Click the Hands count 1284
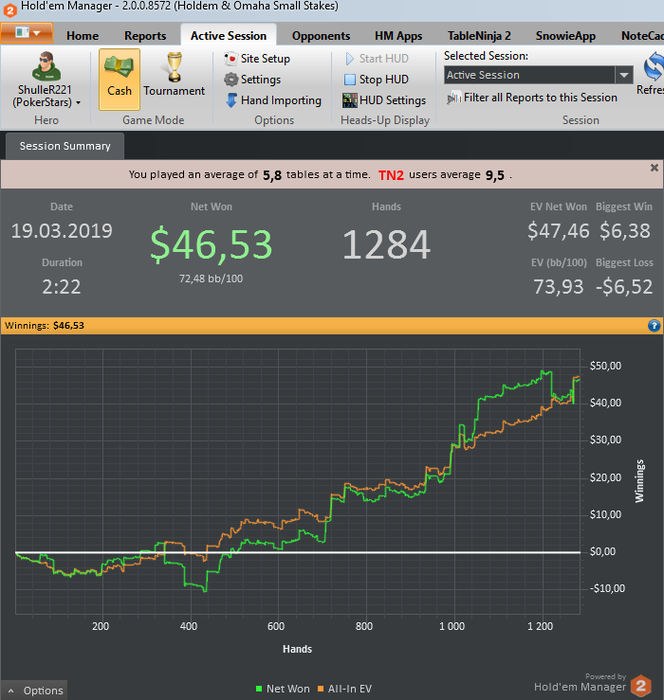The height and width of the screenshot is (700, 664). point(386,244)
